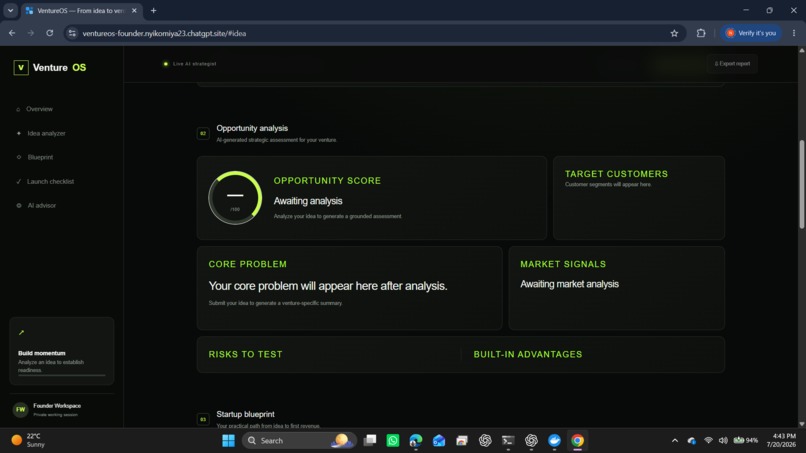Click the volume icon in the tray
Image resolution: width=806 pixels, height=453 pixels.
coord(723,441)
